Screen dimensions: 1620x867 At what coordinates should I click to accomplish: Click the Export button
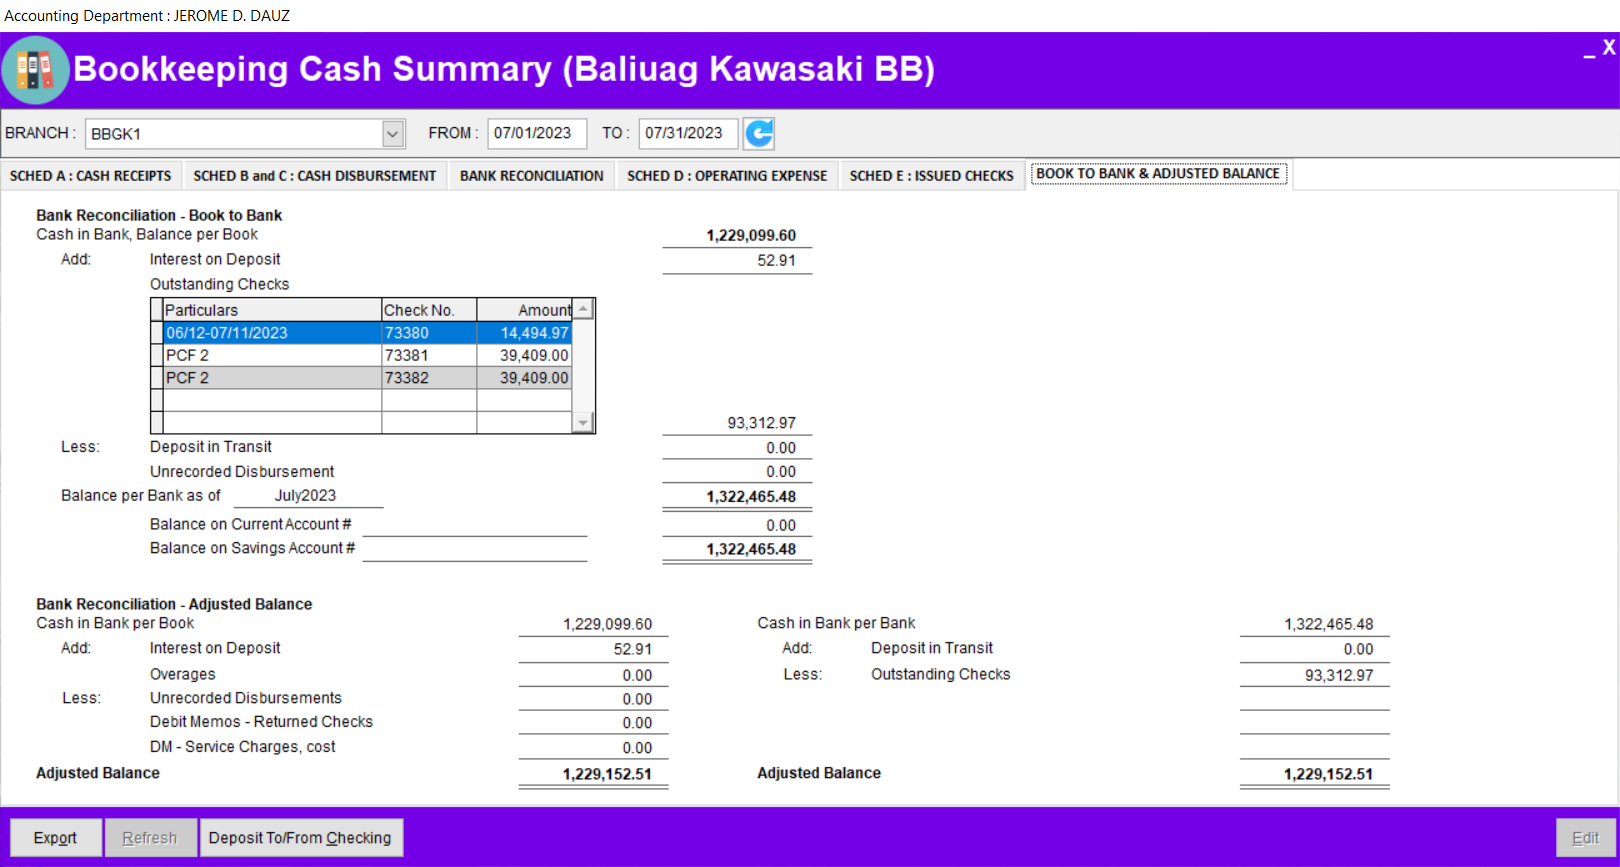(x=56, y=838)
